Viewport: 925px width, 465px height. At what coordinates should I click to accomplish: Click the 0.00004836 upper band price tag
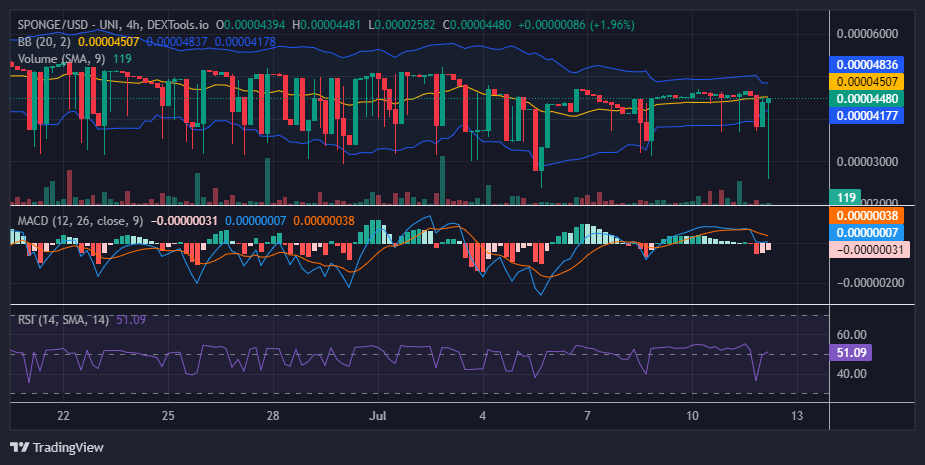click(866, 65)
